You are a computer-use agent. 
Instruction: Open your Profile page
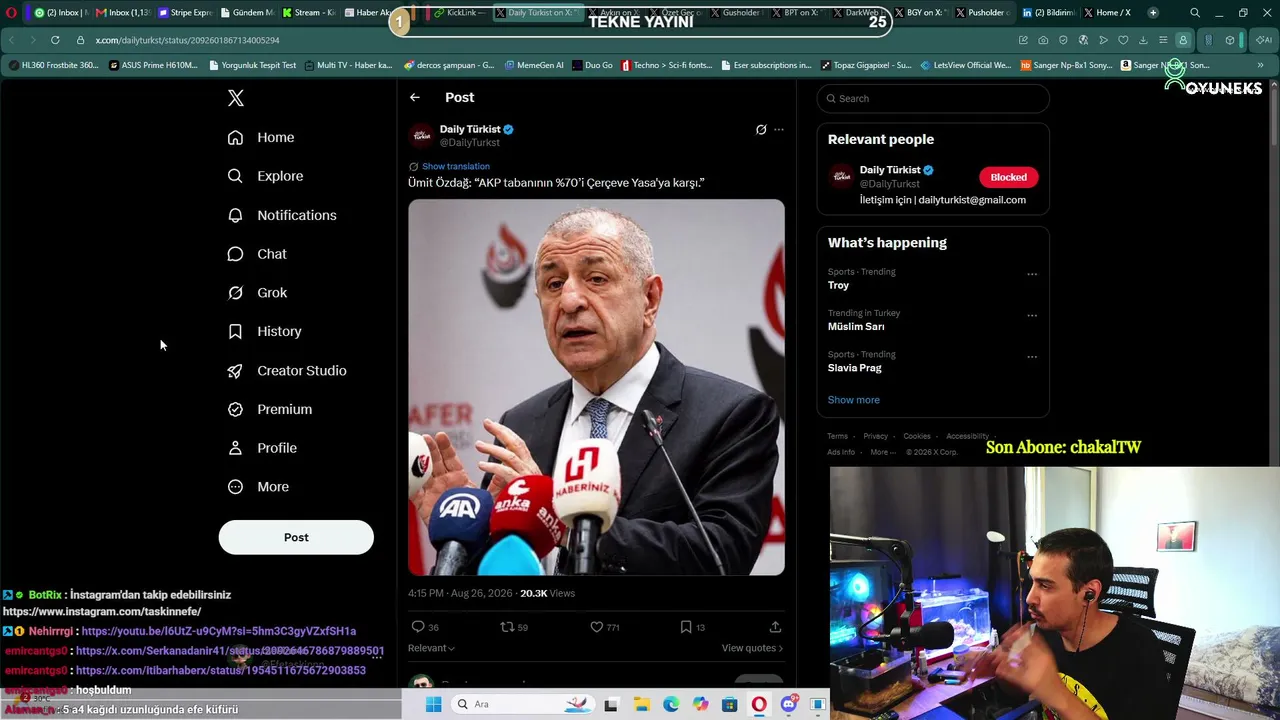coord(262,448)
